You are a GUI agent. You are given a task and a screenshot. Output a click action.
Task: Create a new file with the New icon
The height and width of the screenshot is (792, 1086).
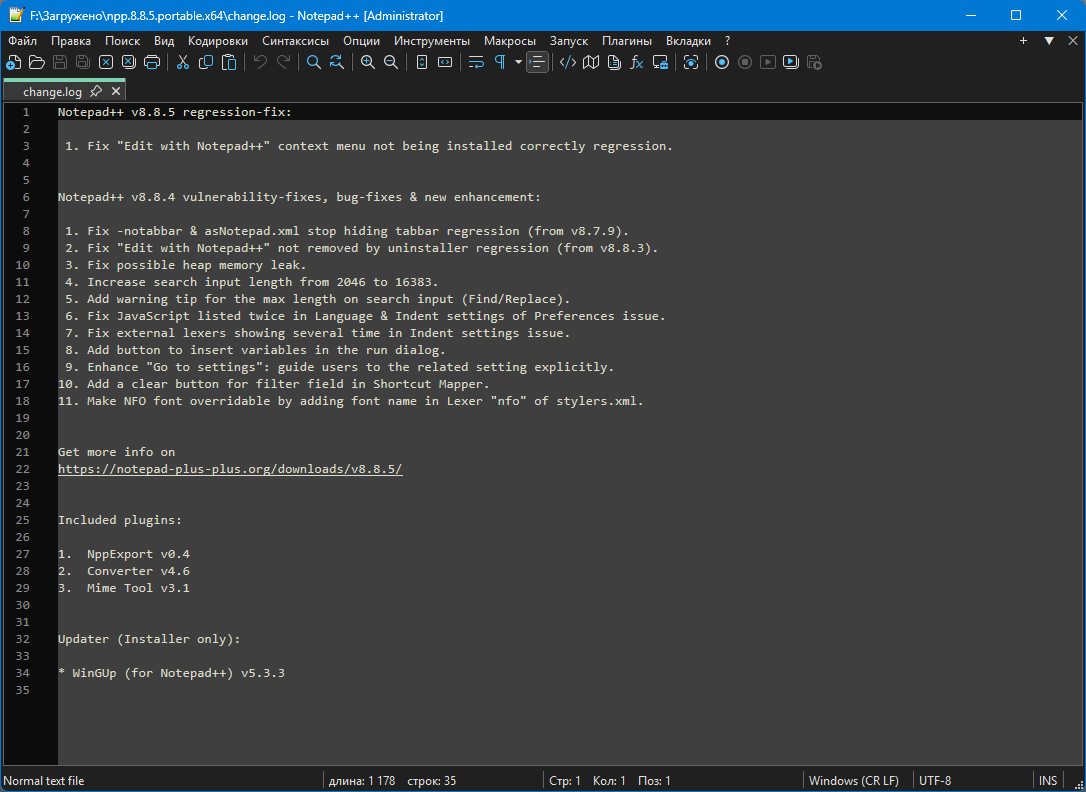point(13,62)
